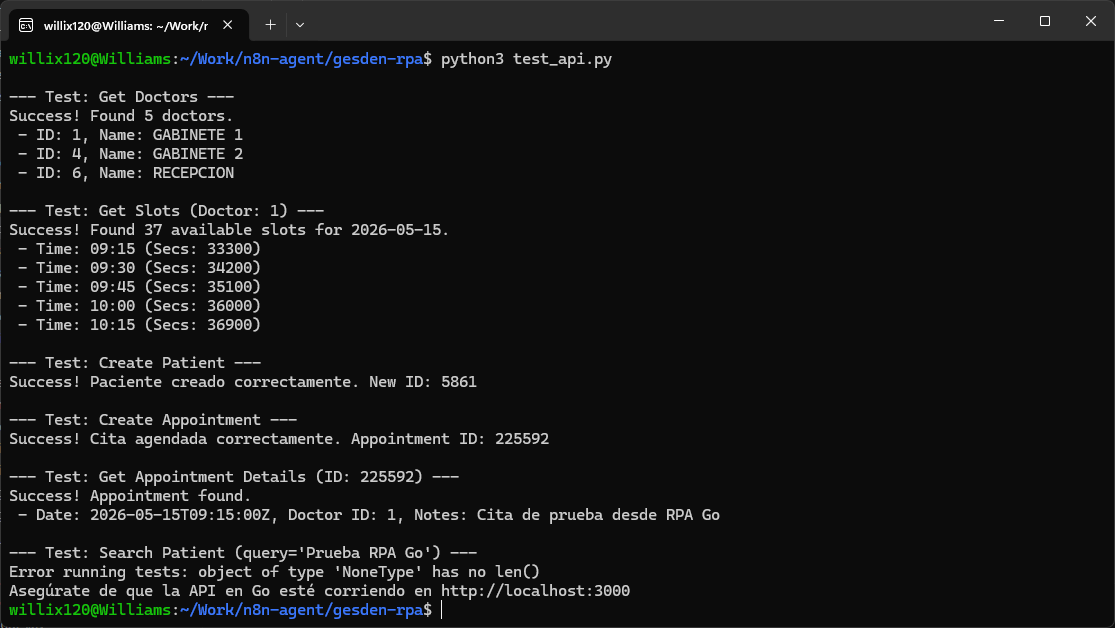Click the 'Time: 10:15 (Secs: 36900)' line
Screen dimensions: 1115x628
139,325
